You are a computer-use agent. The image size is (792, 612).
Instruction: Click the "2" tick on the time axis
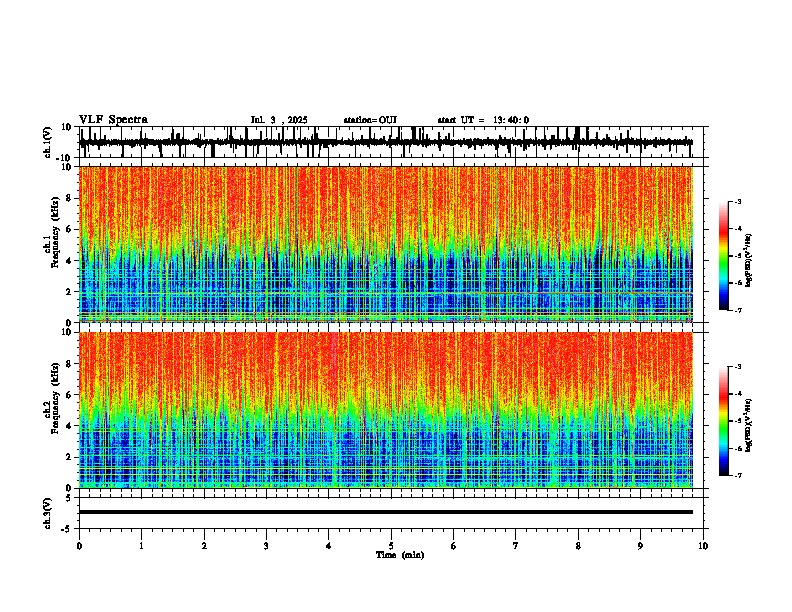[204, 546]
